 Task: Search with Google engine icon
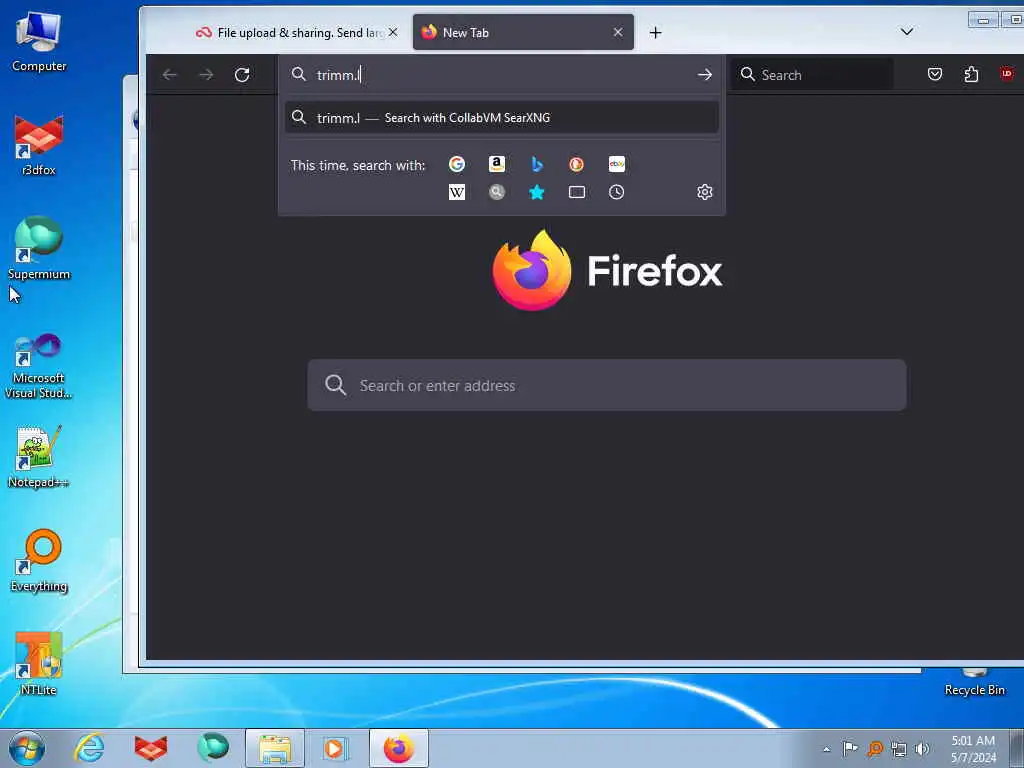[456, 165]
